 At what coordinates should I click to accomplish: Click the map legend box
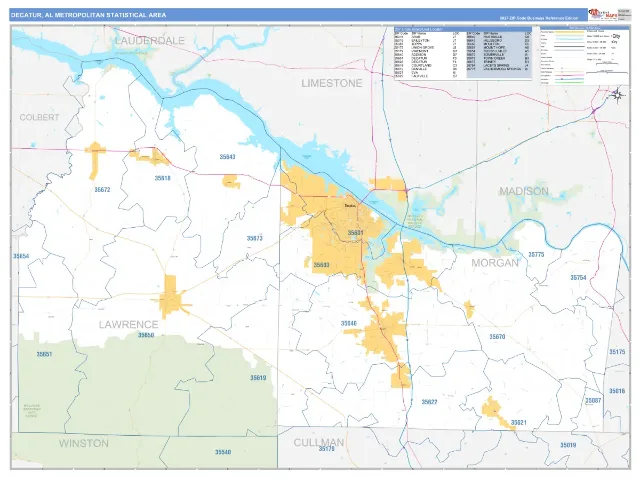click(x=584, y=56)
